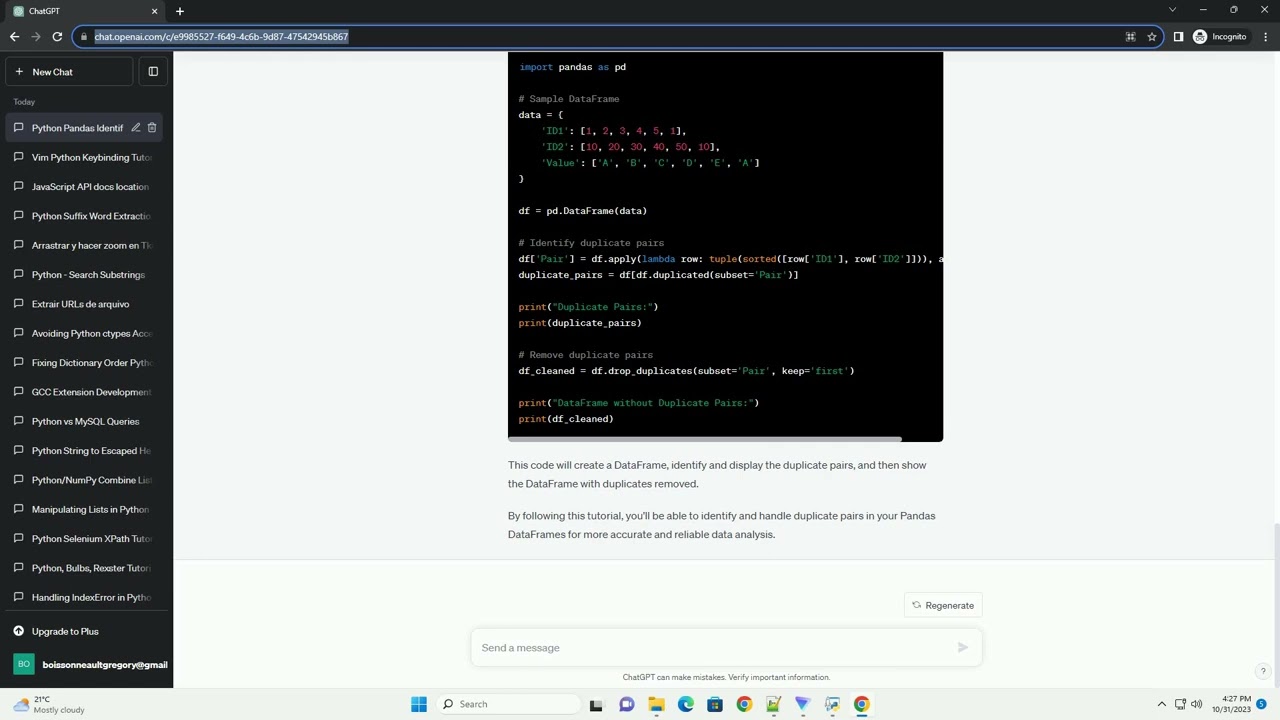Click the Incognito profile indicator

click(1220, 37)
